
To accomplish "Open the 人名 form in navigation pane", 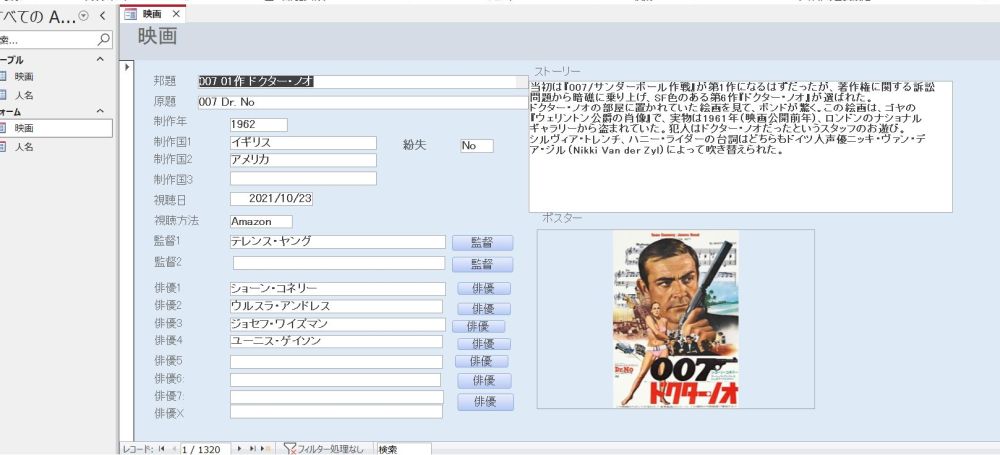I will 24,146.
